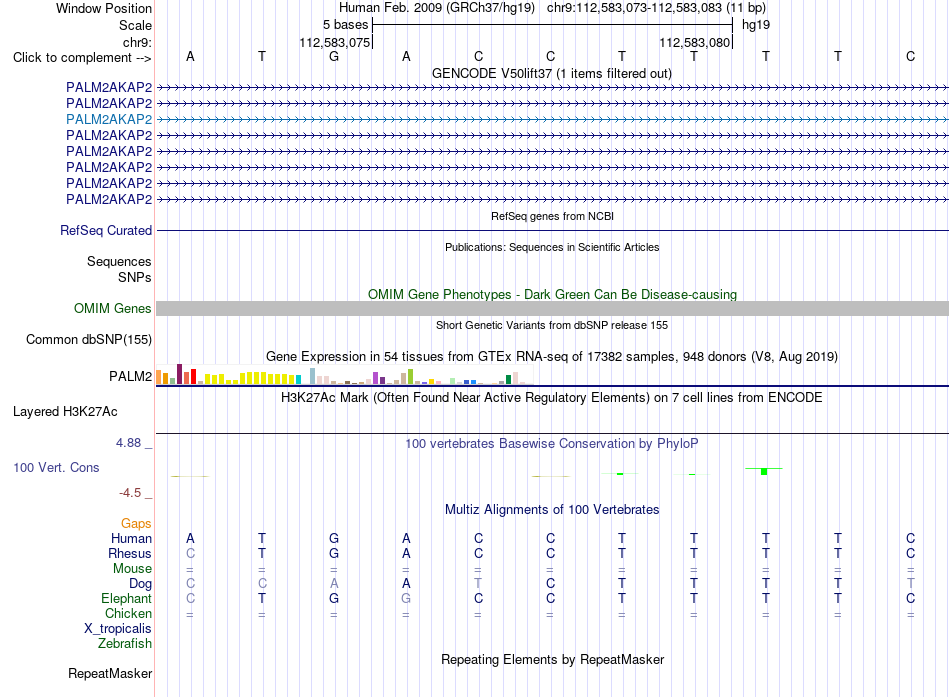Click the Chicken alignment row label

(x=128, y=613)
